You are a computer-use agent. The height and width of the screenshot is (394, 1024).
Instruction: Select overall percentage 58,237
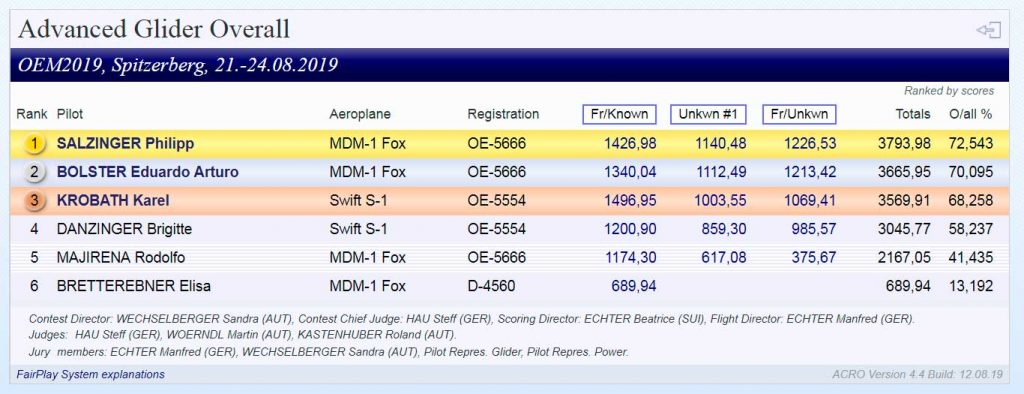tap(970, 229)
